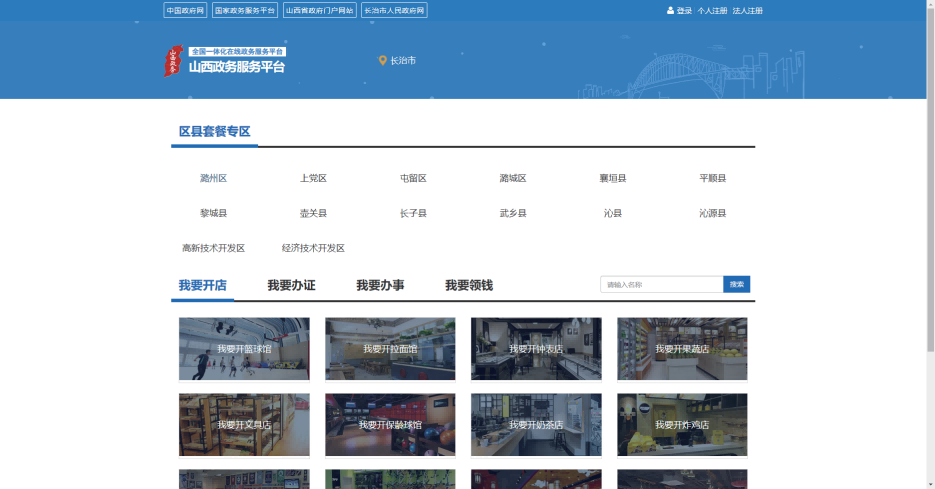
Task: Select the 区县套餐专区 heading tab
Action: click(215, 131)
